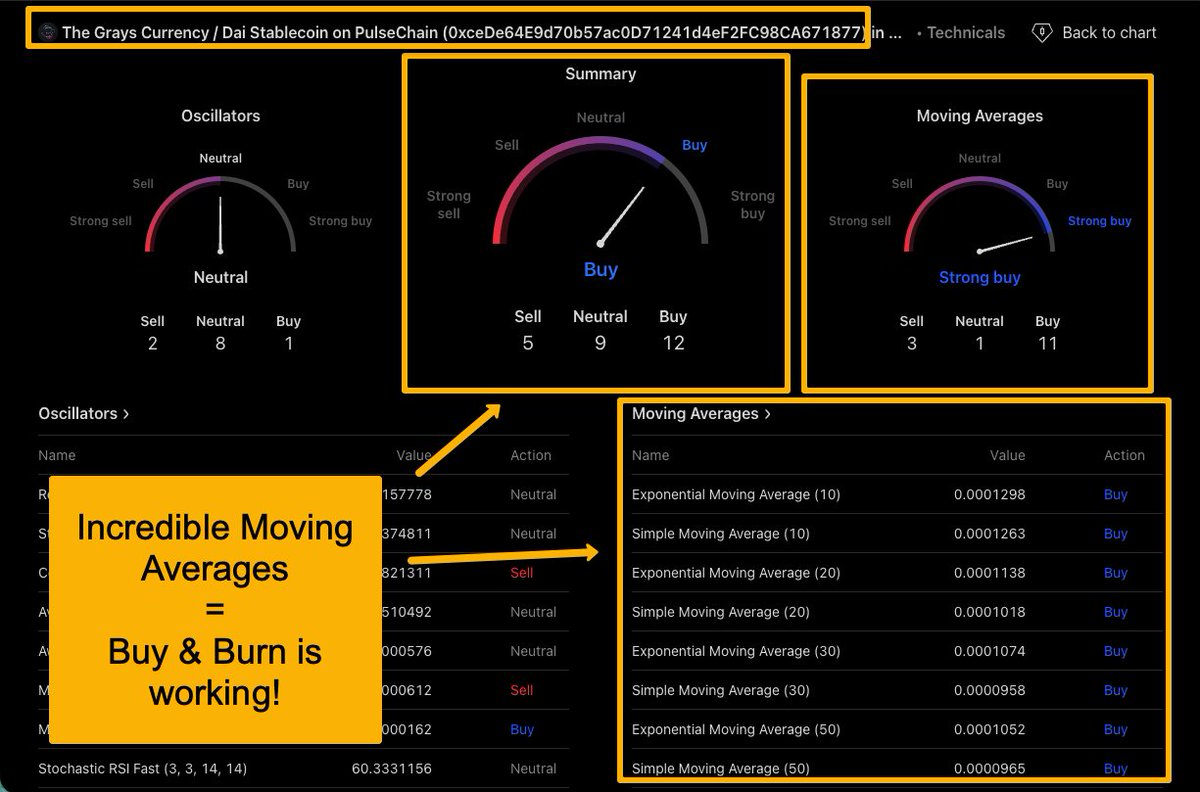Click the Strong buy label on Summary gauge
1200x792 pixels.
click(x=752, y=204)
